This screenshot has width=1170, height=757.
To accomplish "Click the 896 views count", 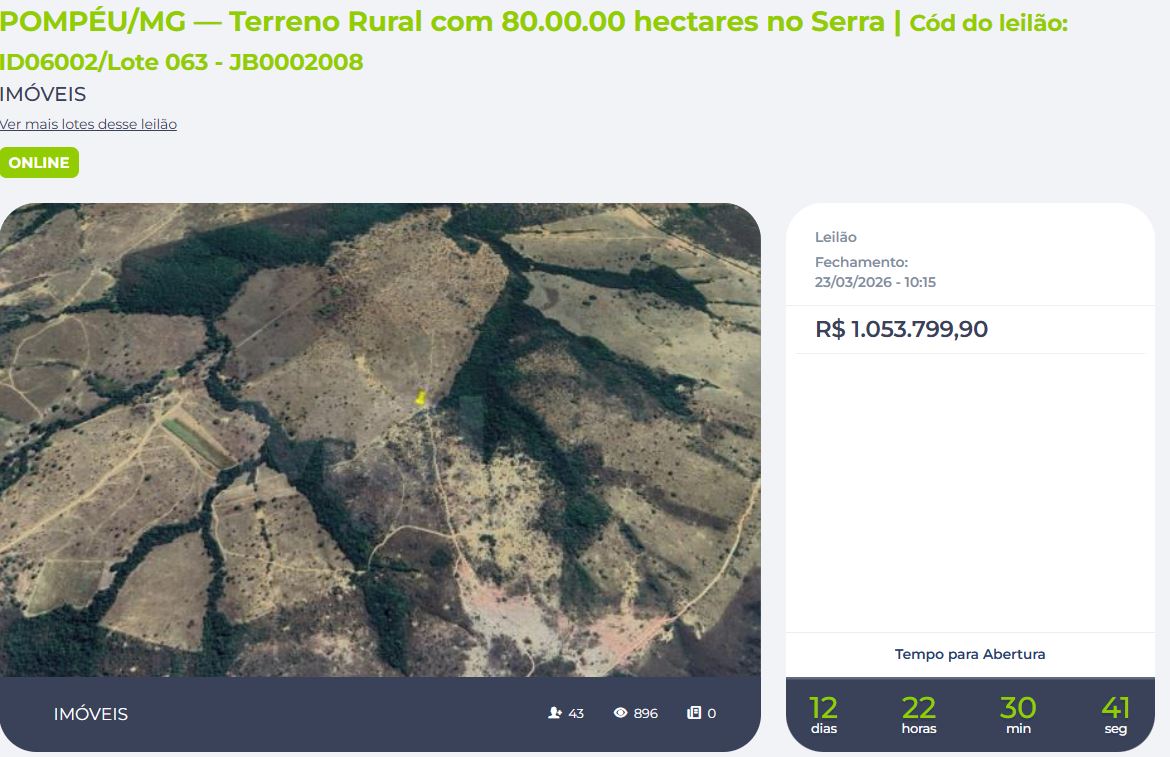I will click(x=645, y=713).
